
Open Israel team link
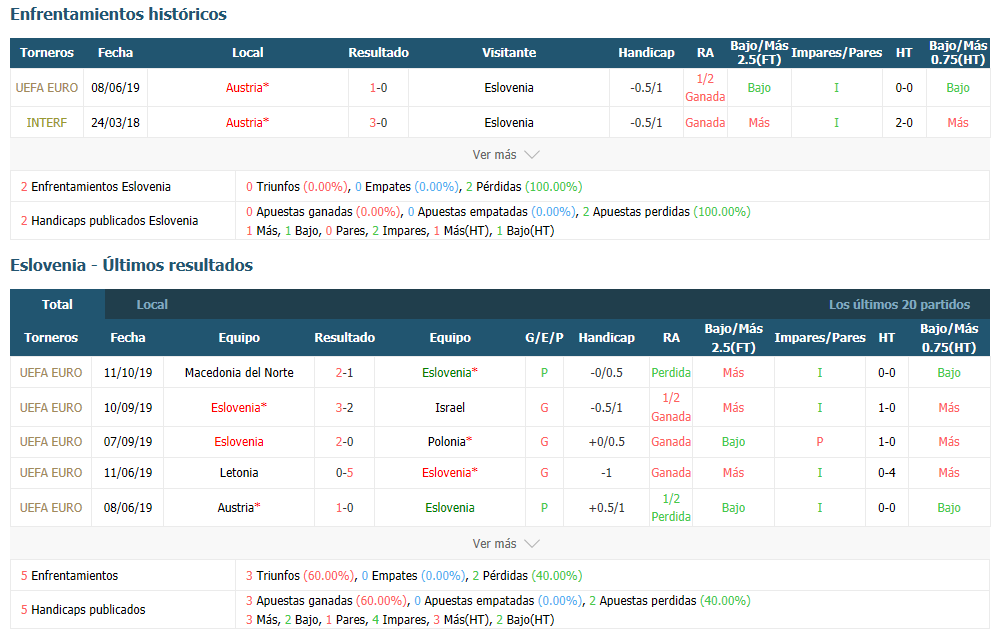[x=450, y=407]
